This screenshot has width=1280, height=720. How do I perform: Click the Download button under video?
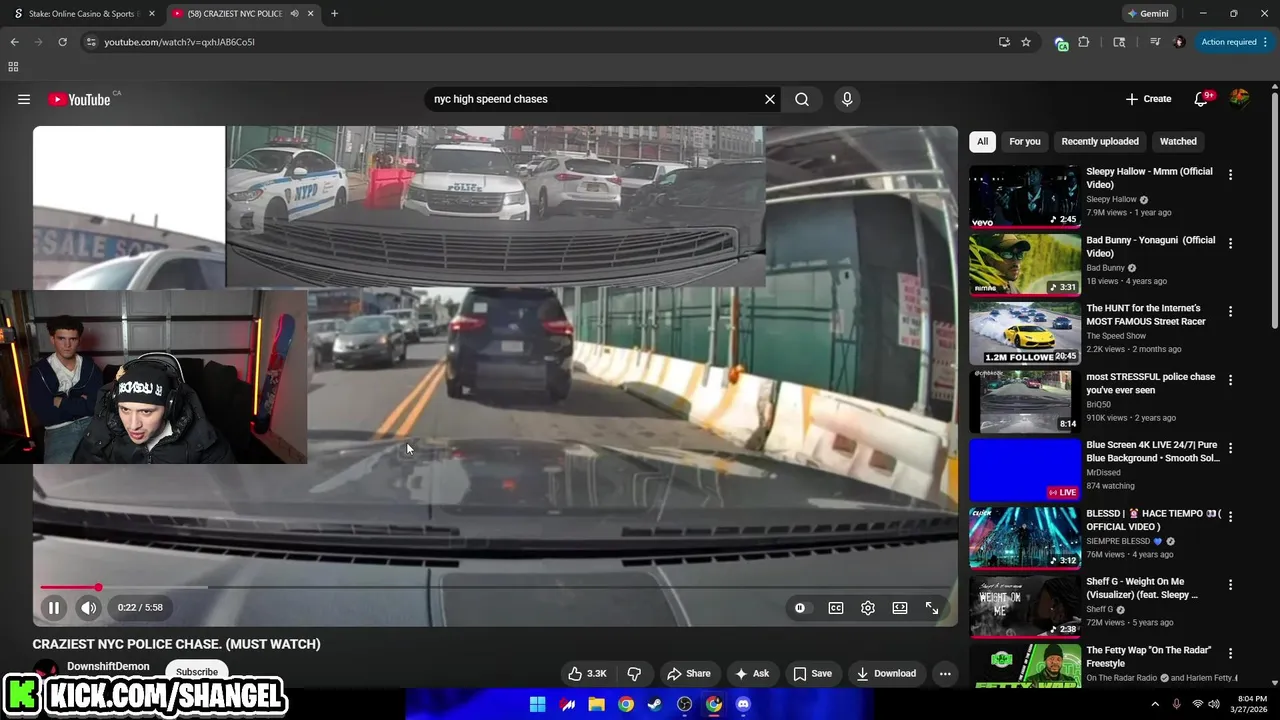click(x=886, y=674)
